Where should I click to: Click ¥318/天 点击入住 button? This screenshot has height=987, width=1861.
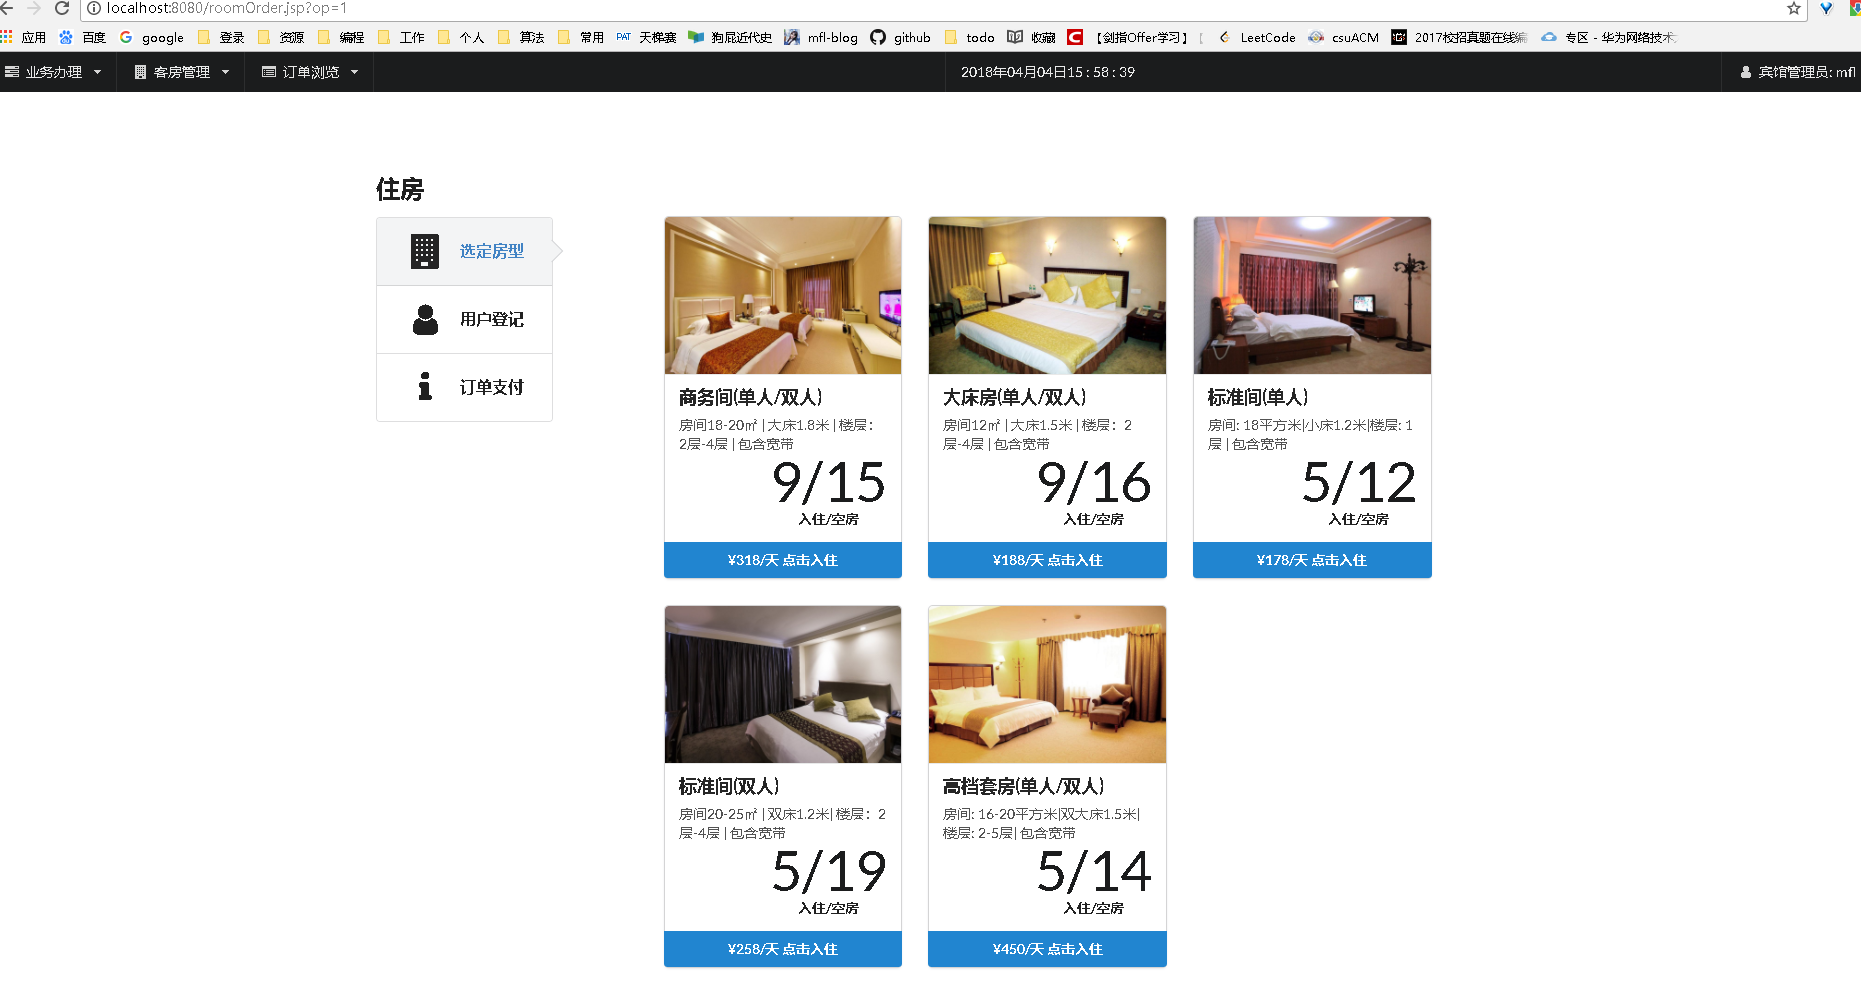783,560
